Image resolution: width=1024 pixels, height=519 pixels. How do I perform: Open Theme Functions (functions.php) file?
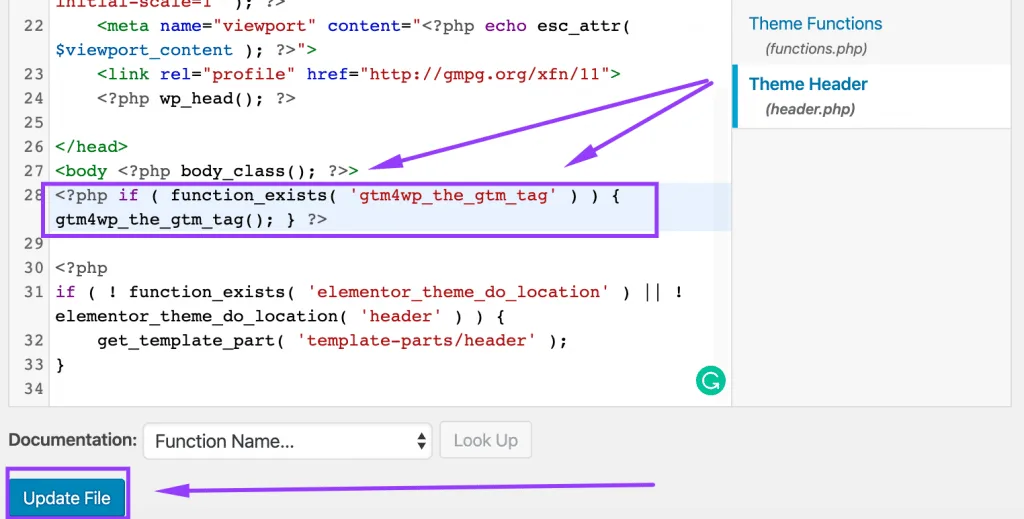coord(815,35)
